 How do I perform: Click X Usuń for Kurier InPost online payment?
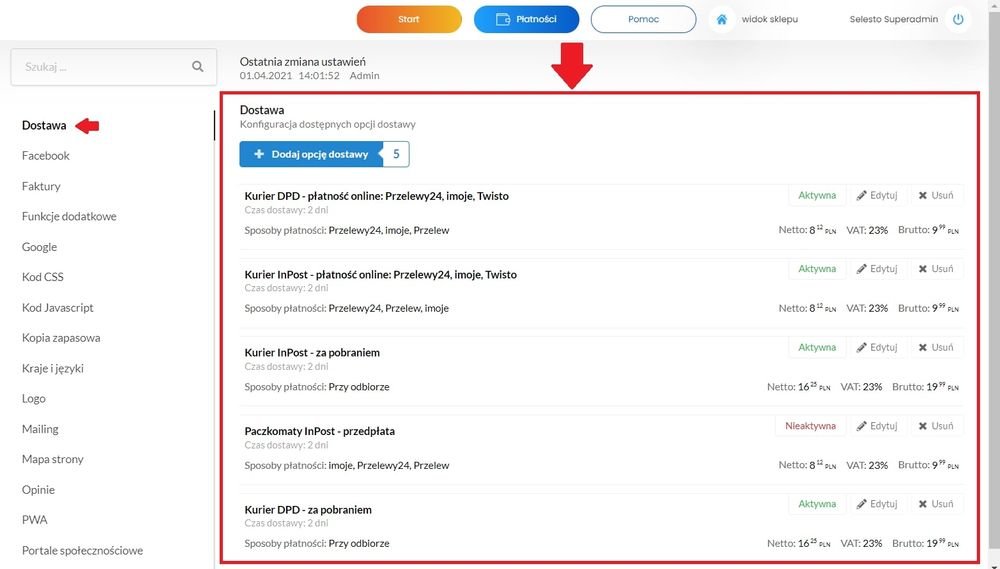point(936,269)
